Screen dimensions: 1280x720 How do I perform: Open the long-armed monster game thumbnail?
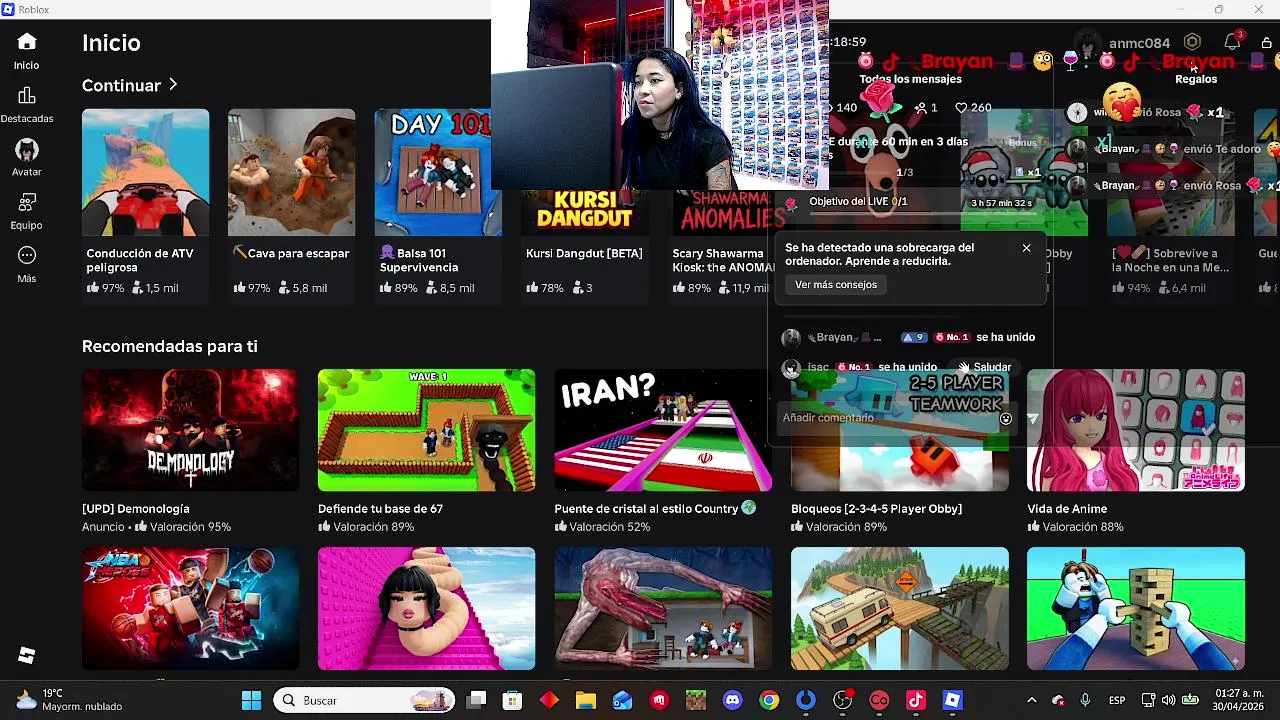click(663, 608)
